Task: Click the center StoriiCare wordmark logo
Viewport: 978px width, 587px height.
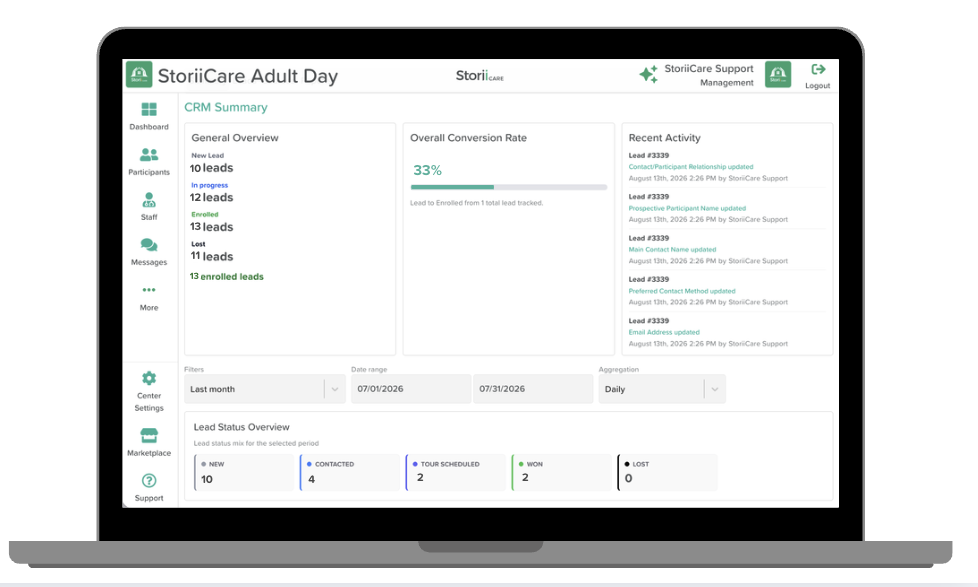Action: point(479,75)
